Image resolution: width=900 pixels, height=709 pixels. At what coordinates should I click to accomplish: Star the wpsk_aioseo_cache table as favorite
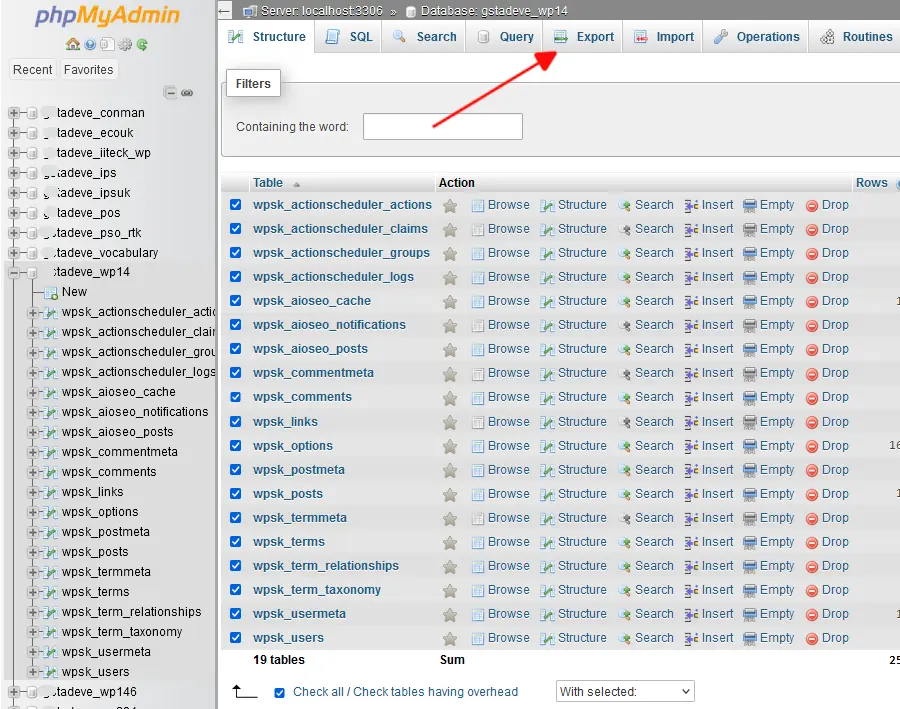[x=450, y=301]
